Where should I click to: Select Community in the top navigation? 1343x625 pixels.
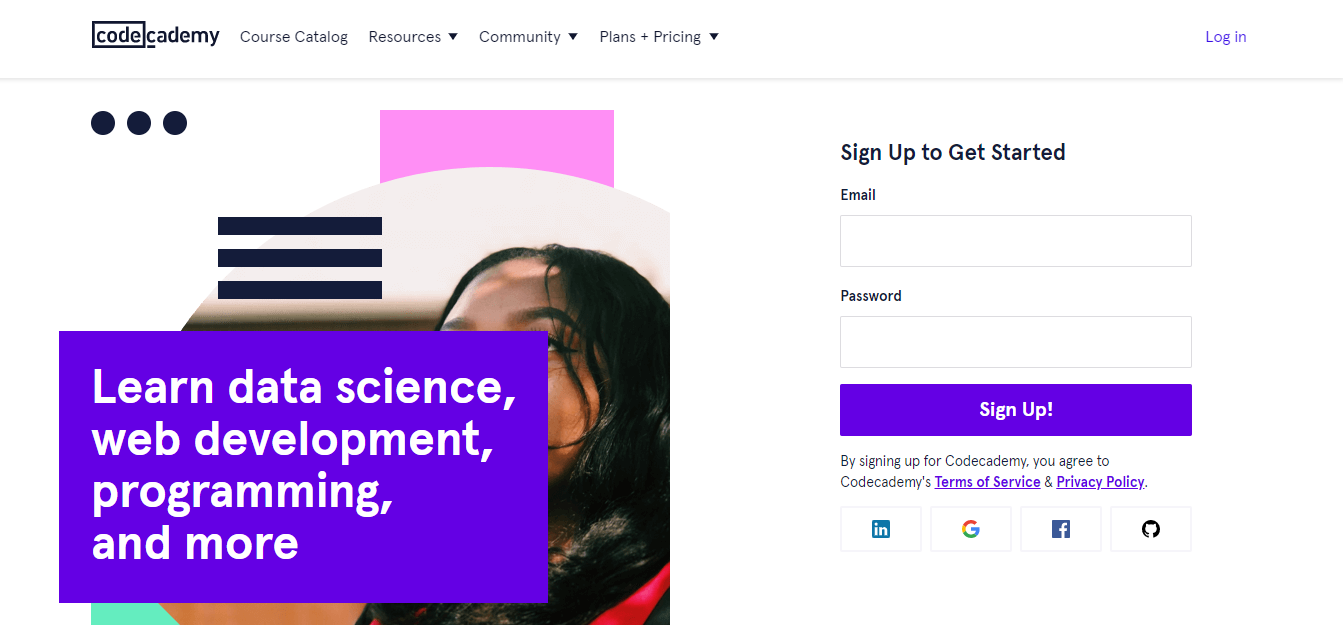(520, 36)
